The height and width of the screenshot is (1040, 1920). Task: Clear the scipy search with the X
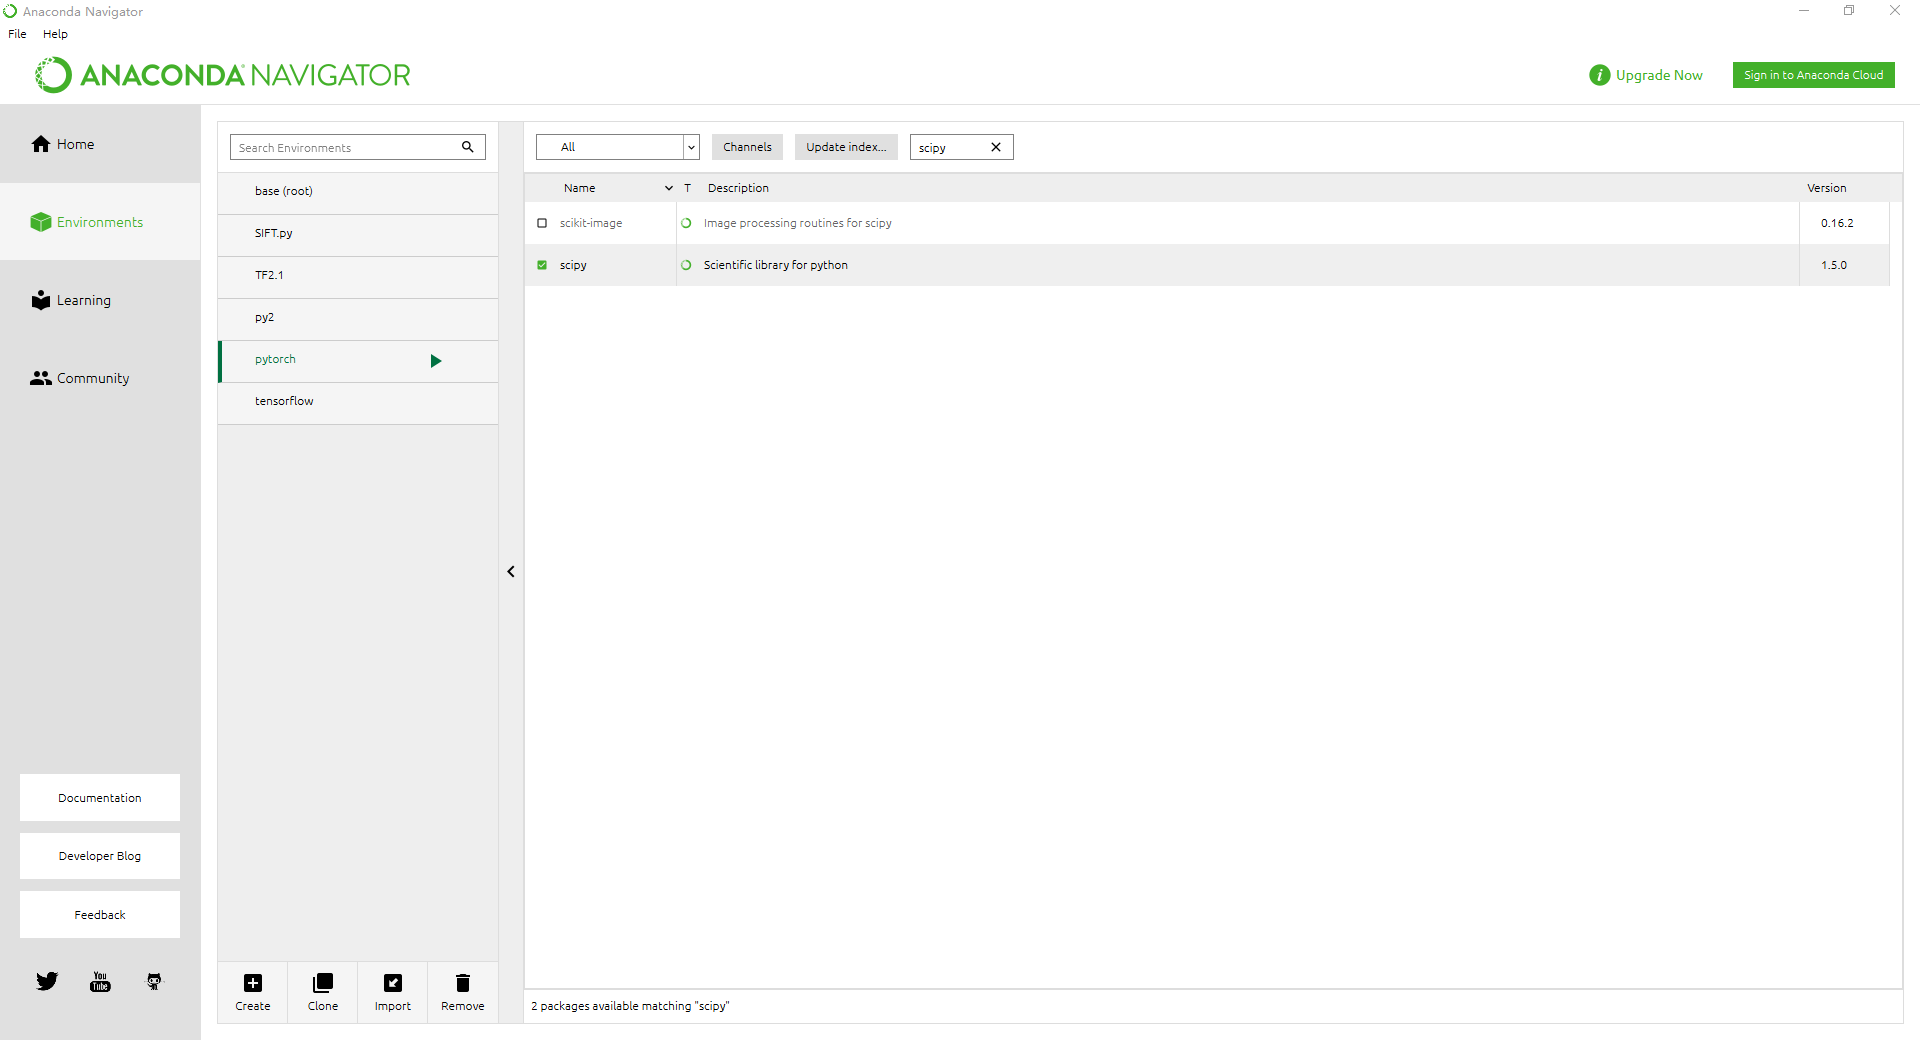tap(995, 146)
